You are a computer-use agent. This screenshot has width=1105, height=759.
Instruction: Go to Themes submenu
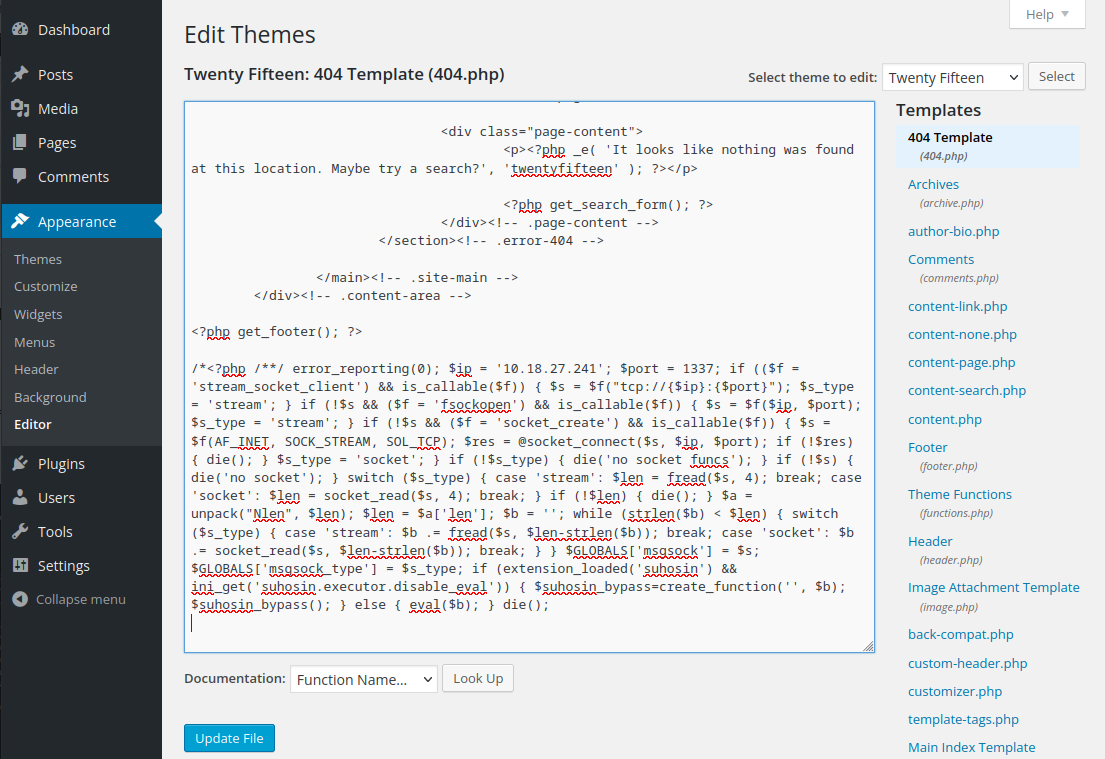[38, 259]
